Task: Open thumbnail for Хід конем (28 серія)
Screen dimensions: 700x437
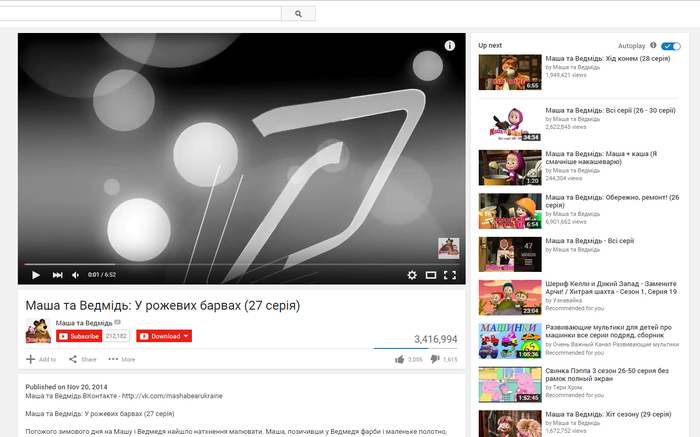Action: pyautogui.click(x=510, y=72)
